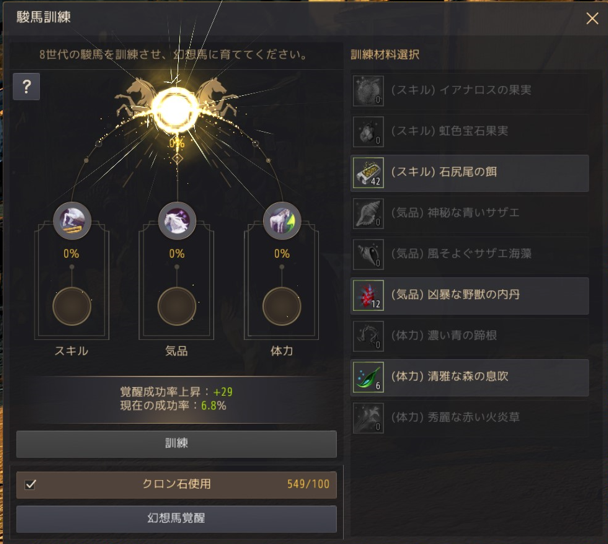
Task: Click the empty 体力 material slot circle
Action: pyautogui.click(x=282, y=306)
